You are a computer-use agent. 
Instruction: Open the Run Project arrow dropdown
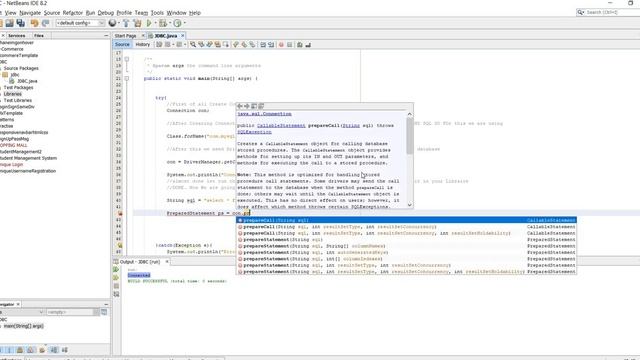[155, 23]
